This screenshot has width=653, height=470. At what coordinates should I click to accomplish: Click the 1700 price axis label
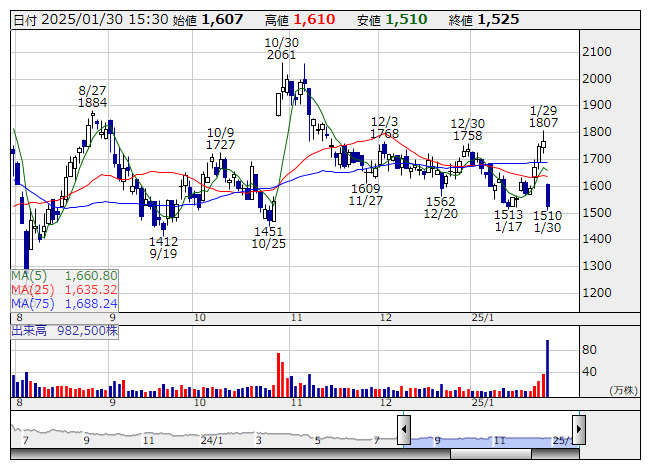(597, 159)
